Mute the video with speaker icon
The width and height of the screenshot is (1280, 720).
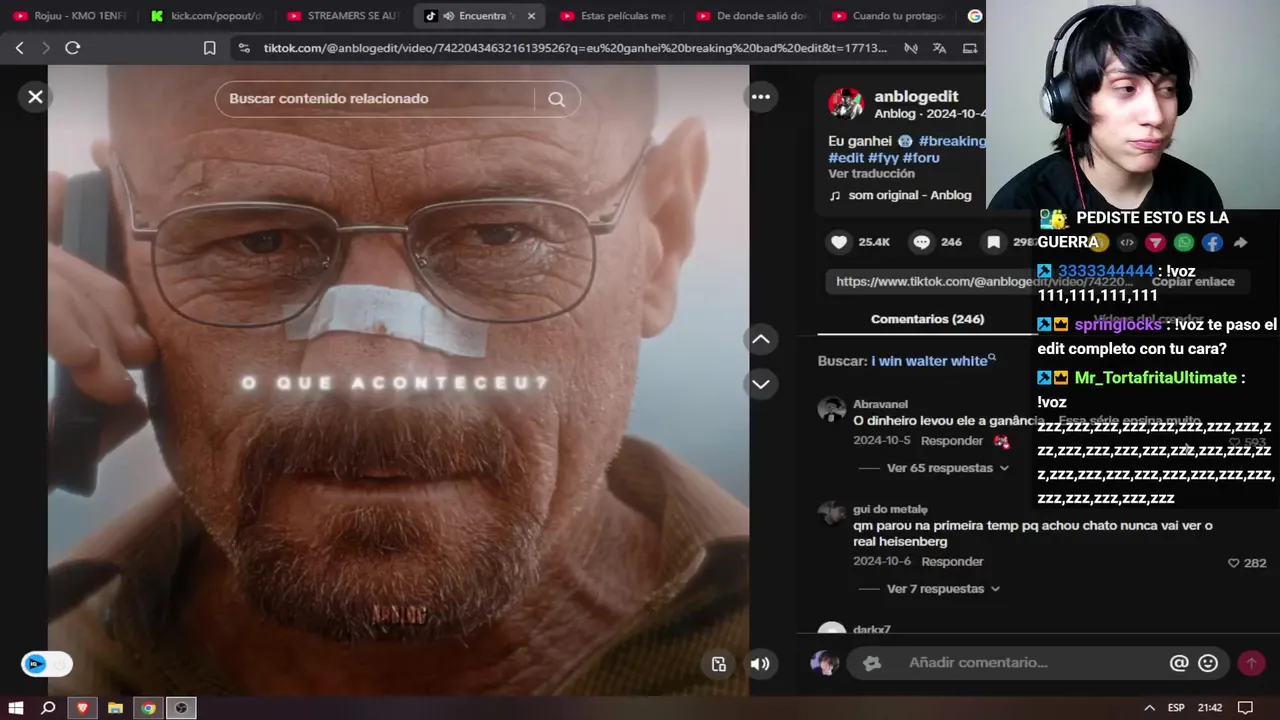pyautogui.click(x=760, y=664)
